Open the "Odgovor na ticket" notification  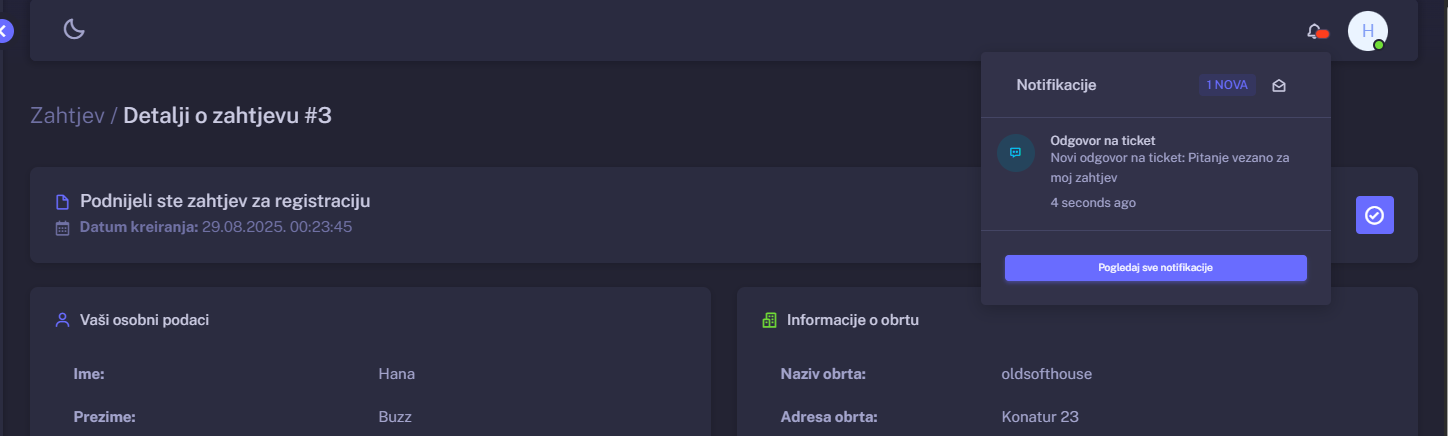1102,141
